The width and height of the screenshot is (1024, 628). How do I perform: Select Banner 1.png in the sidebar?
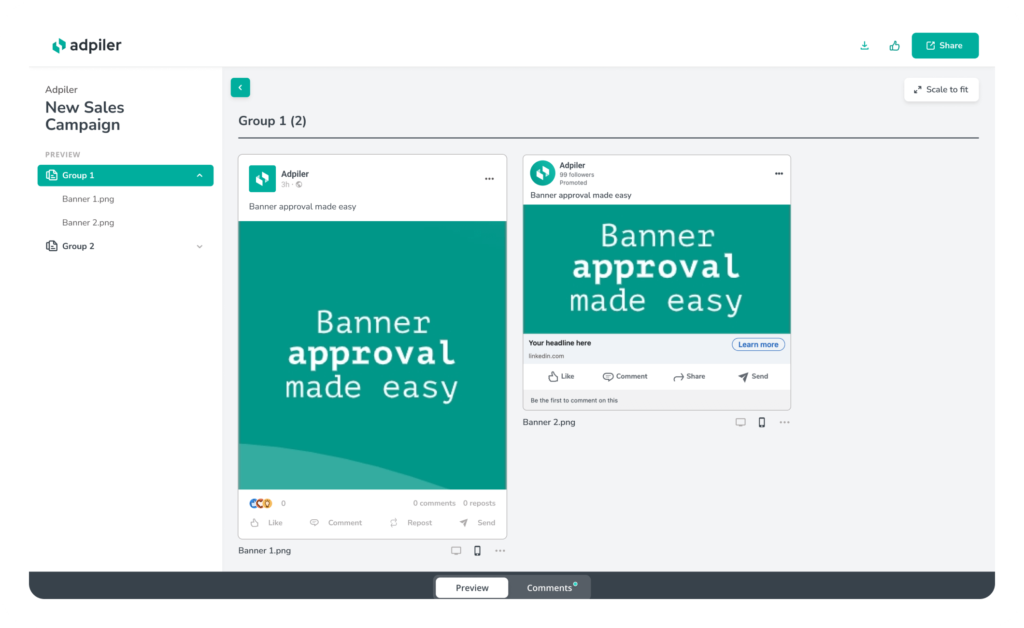point(88,199)
